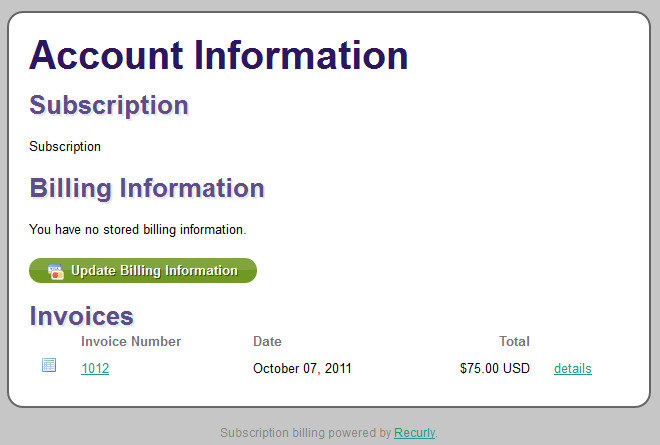Viewport: 660px width, 445px height.
Task: Click the Account Information page heading
Action: pos(219,55)
